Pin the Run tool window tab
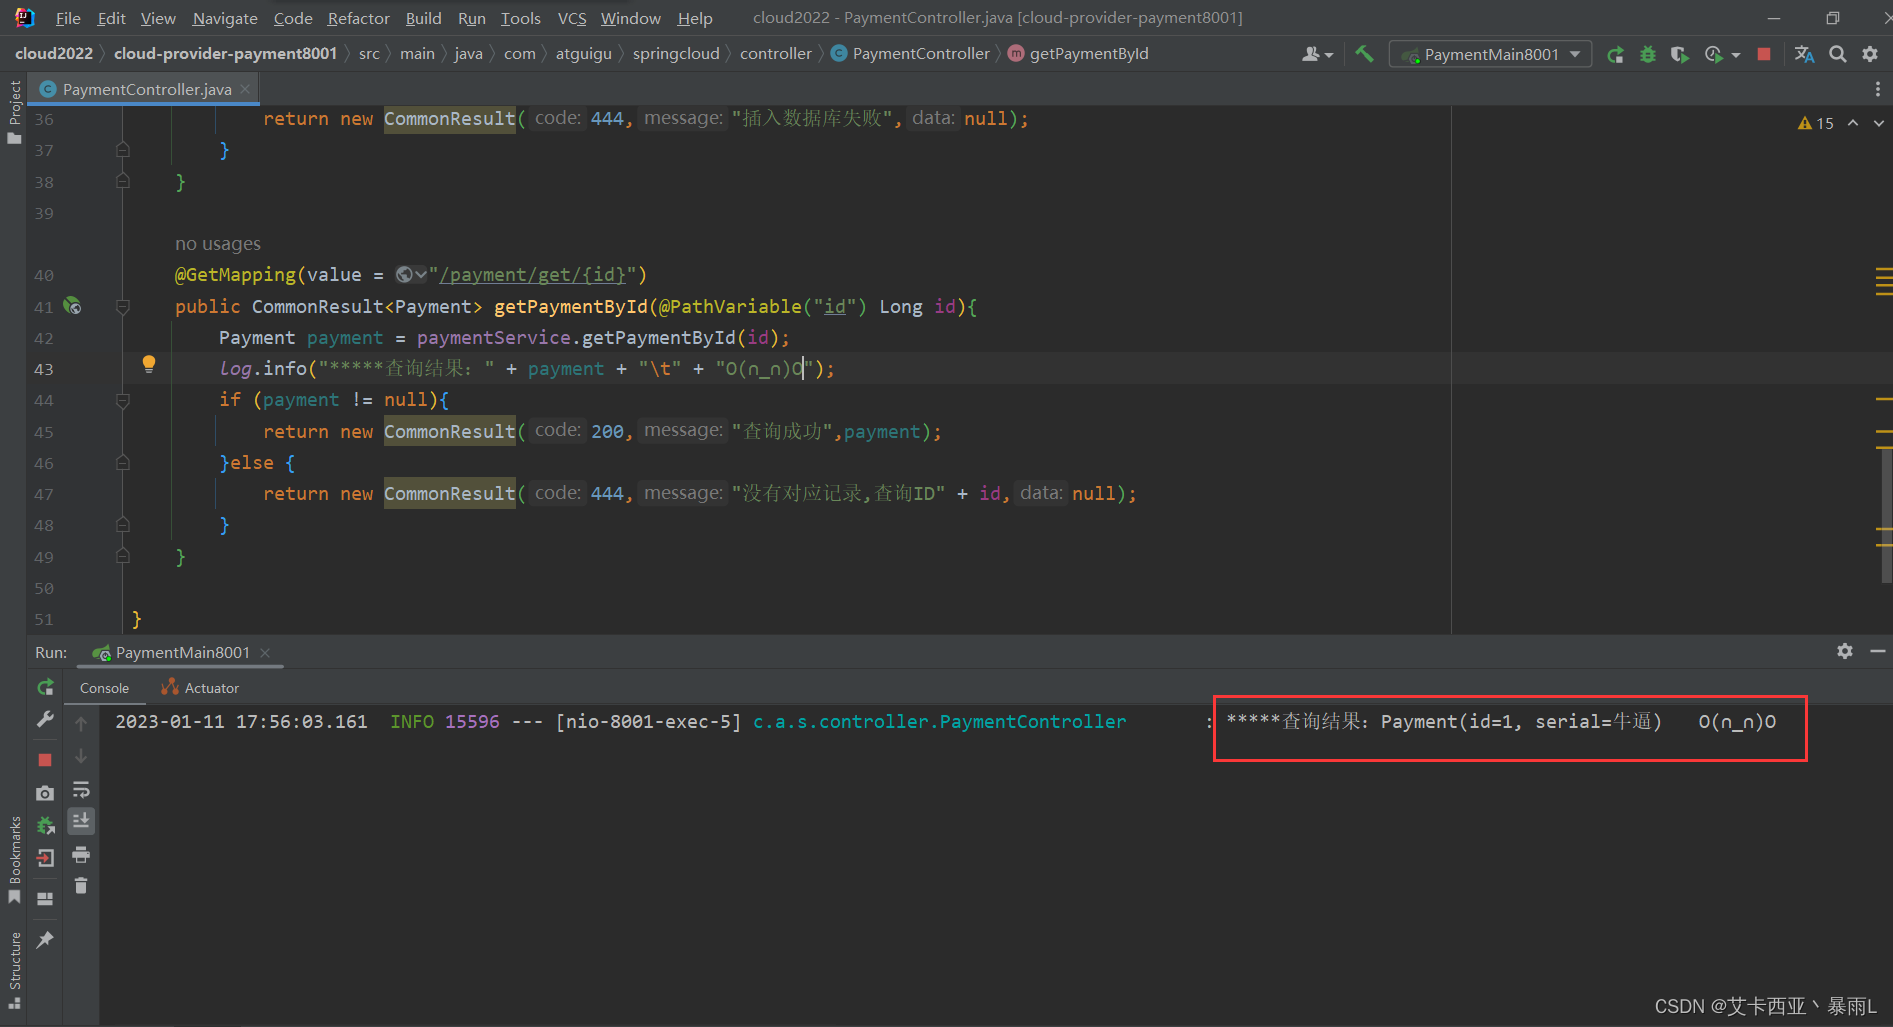1893x1027 pixels. pyautogui.click(x=45, y=940)
